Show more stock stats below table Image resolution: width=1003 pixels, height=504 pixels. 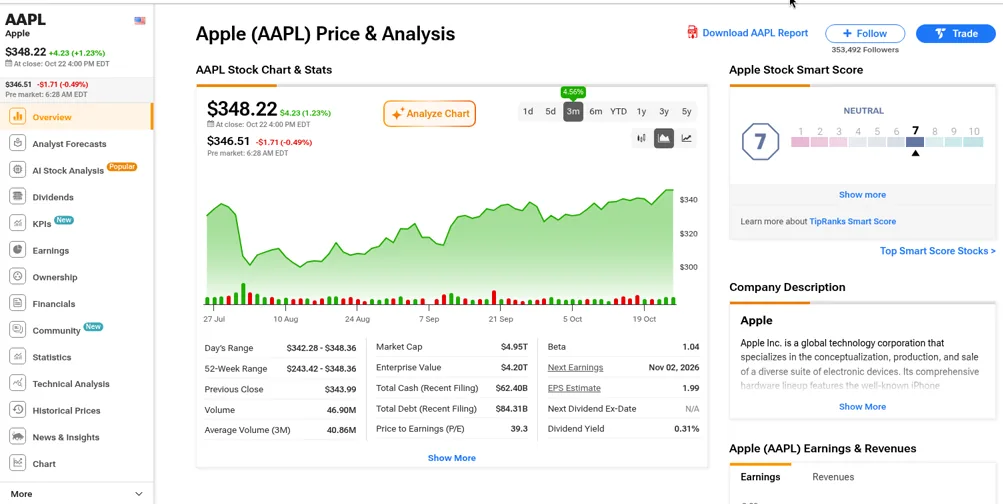tap(452, 458)
